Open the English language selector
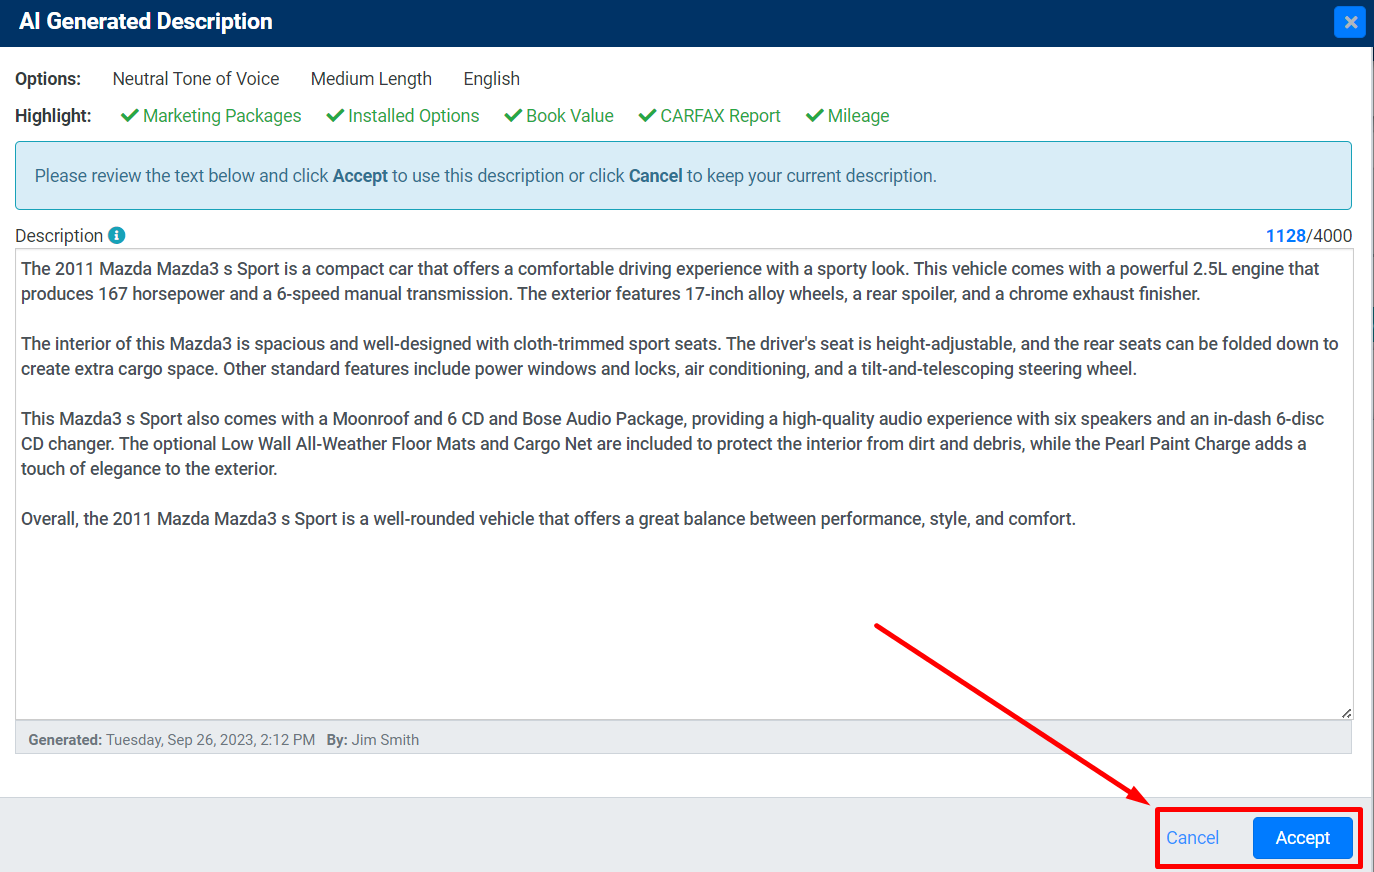 click(x=491, y=79)
